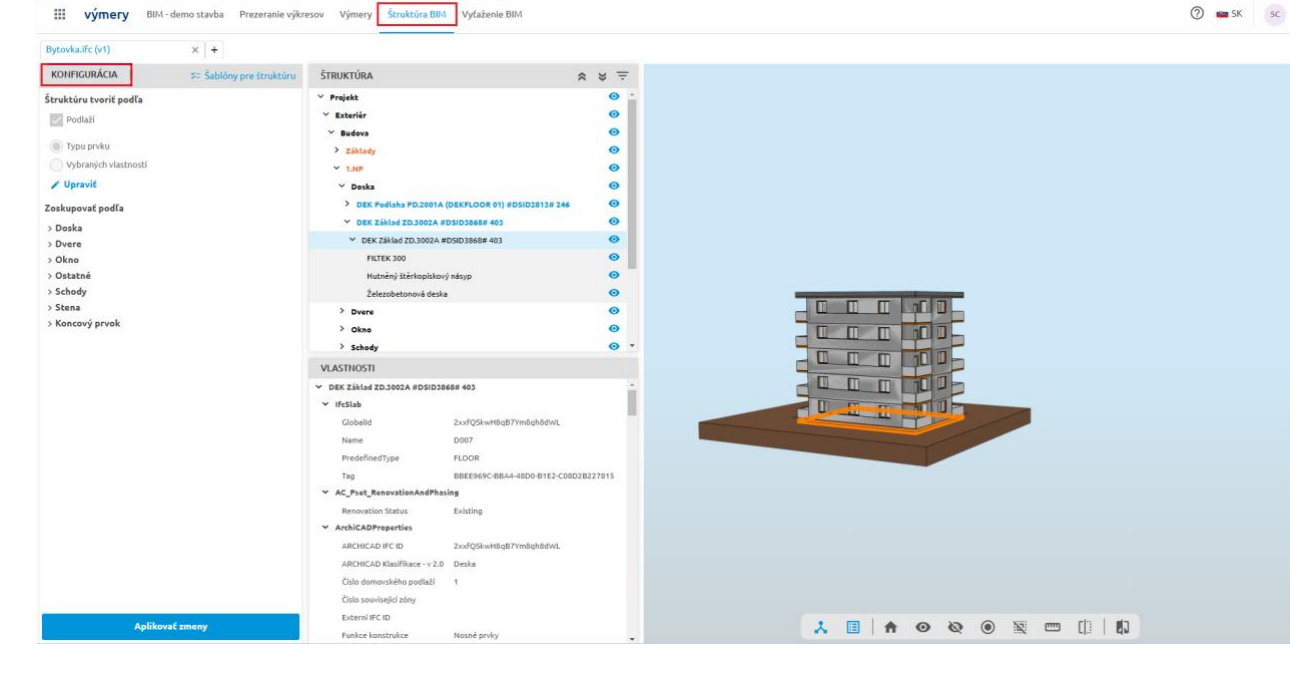
Task: Reset 3D view with home icon
Action: (x=892, y=627)
